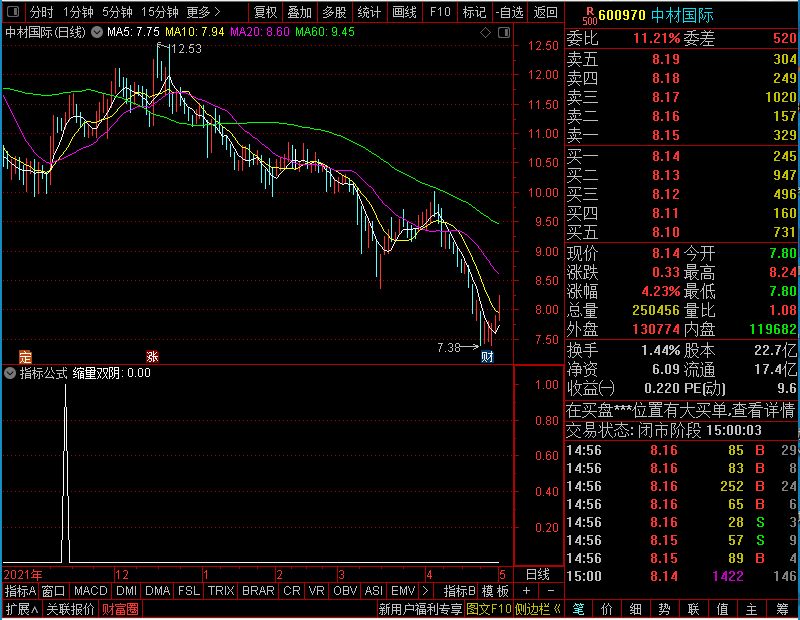Open the F10 company info
Viewport: 800px width, 620px height.
point(440,12)
